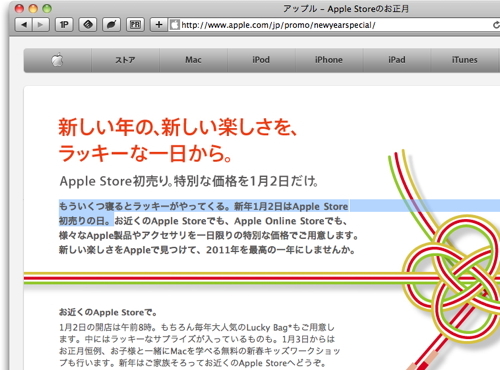Open the iTunes tab in navigation bar

[465, 60]
